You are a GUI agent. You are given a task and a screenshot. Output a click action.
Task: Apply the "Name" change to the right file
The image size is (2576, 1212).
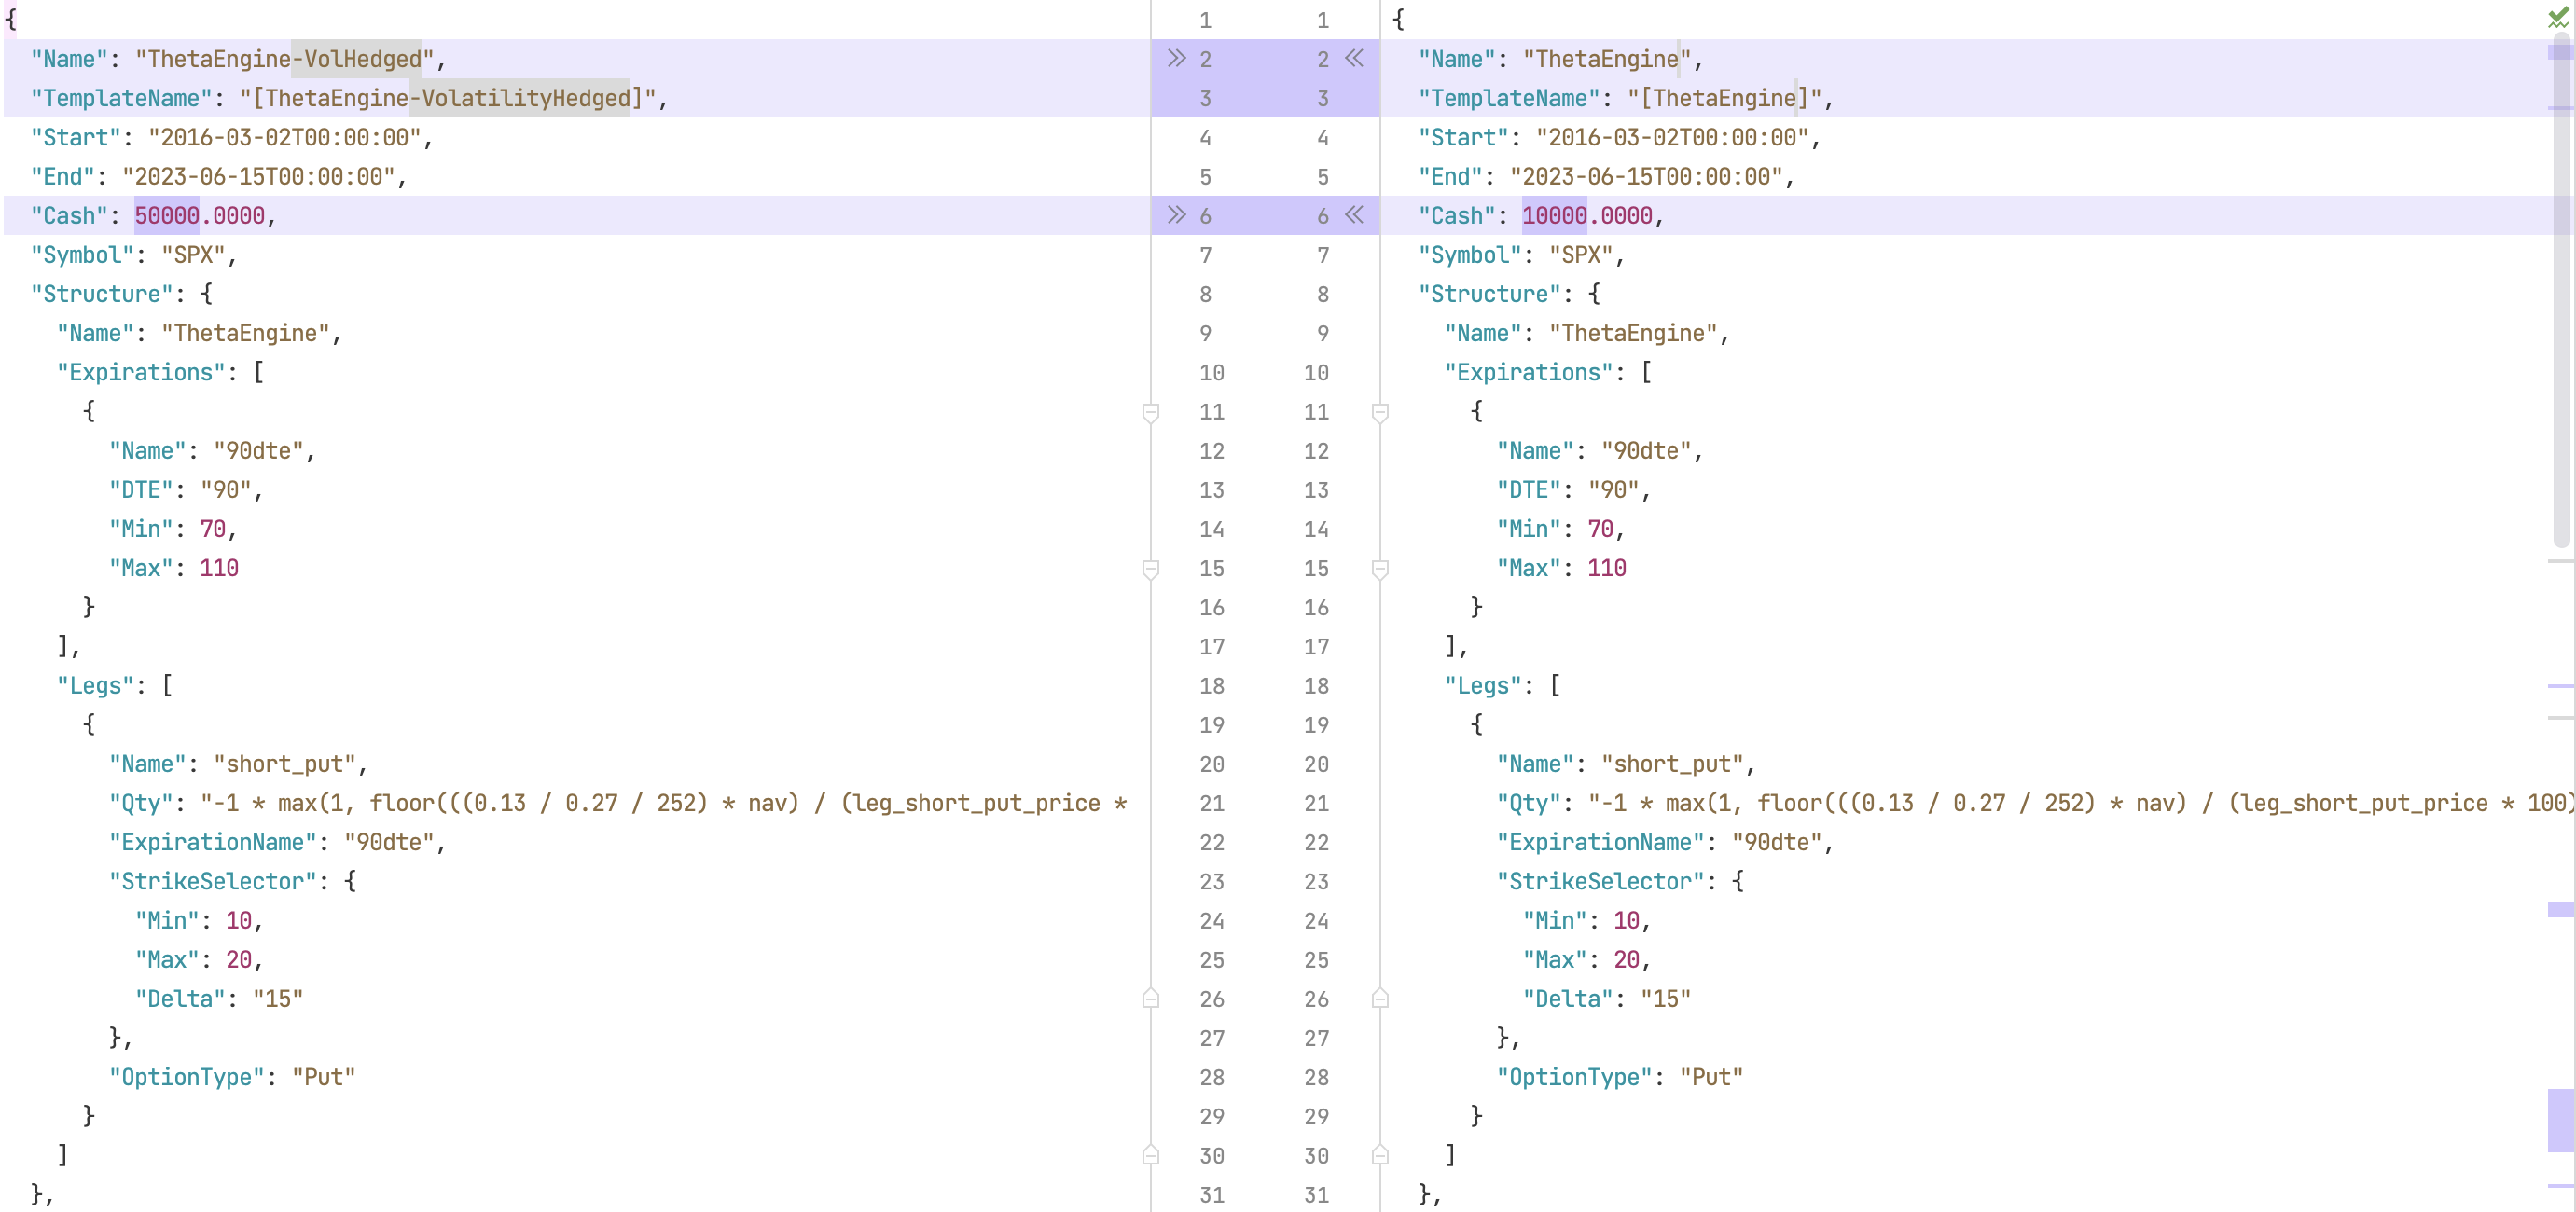click(x=1178, y=59)
